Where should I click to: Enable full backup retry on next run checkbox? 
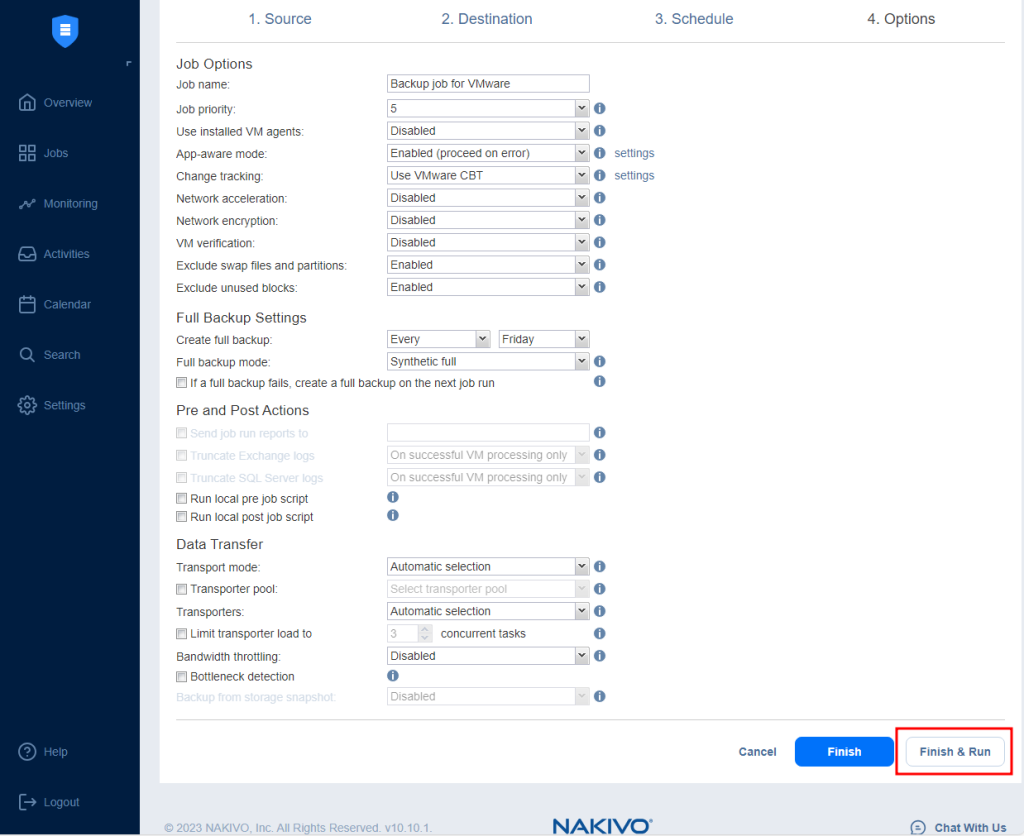click(182, 383)
